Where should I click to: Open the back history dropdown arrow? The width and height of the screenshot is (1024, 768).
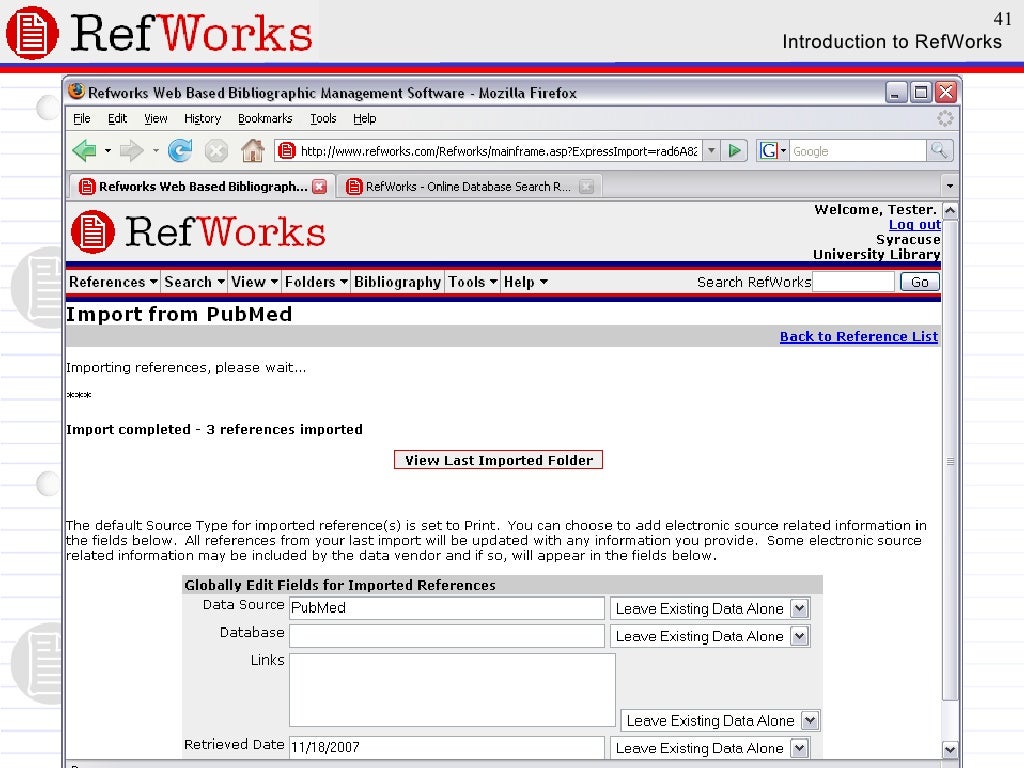click(x=108, y=151)
